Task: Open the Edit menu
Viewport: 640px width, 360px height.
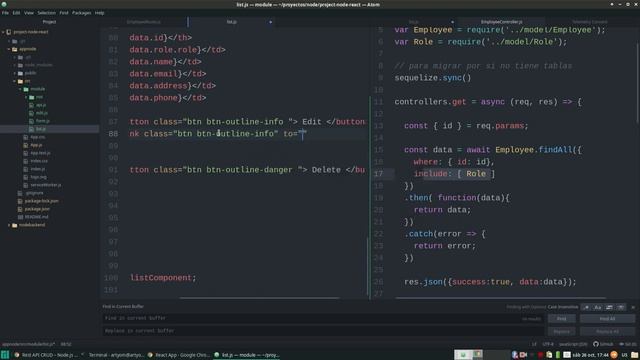Action: point(16,13)
